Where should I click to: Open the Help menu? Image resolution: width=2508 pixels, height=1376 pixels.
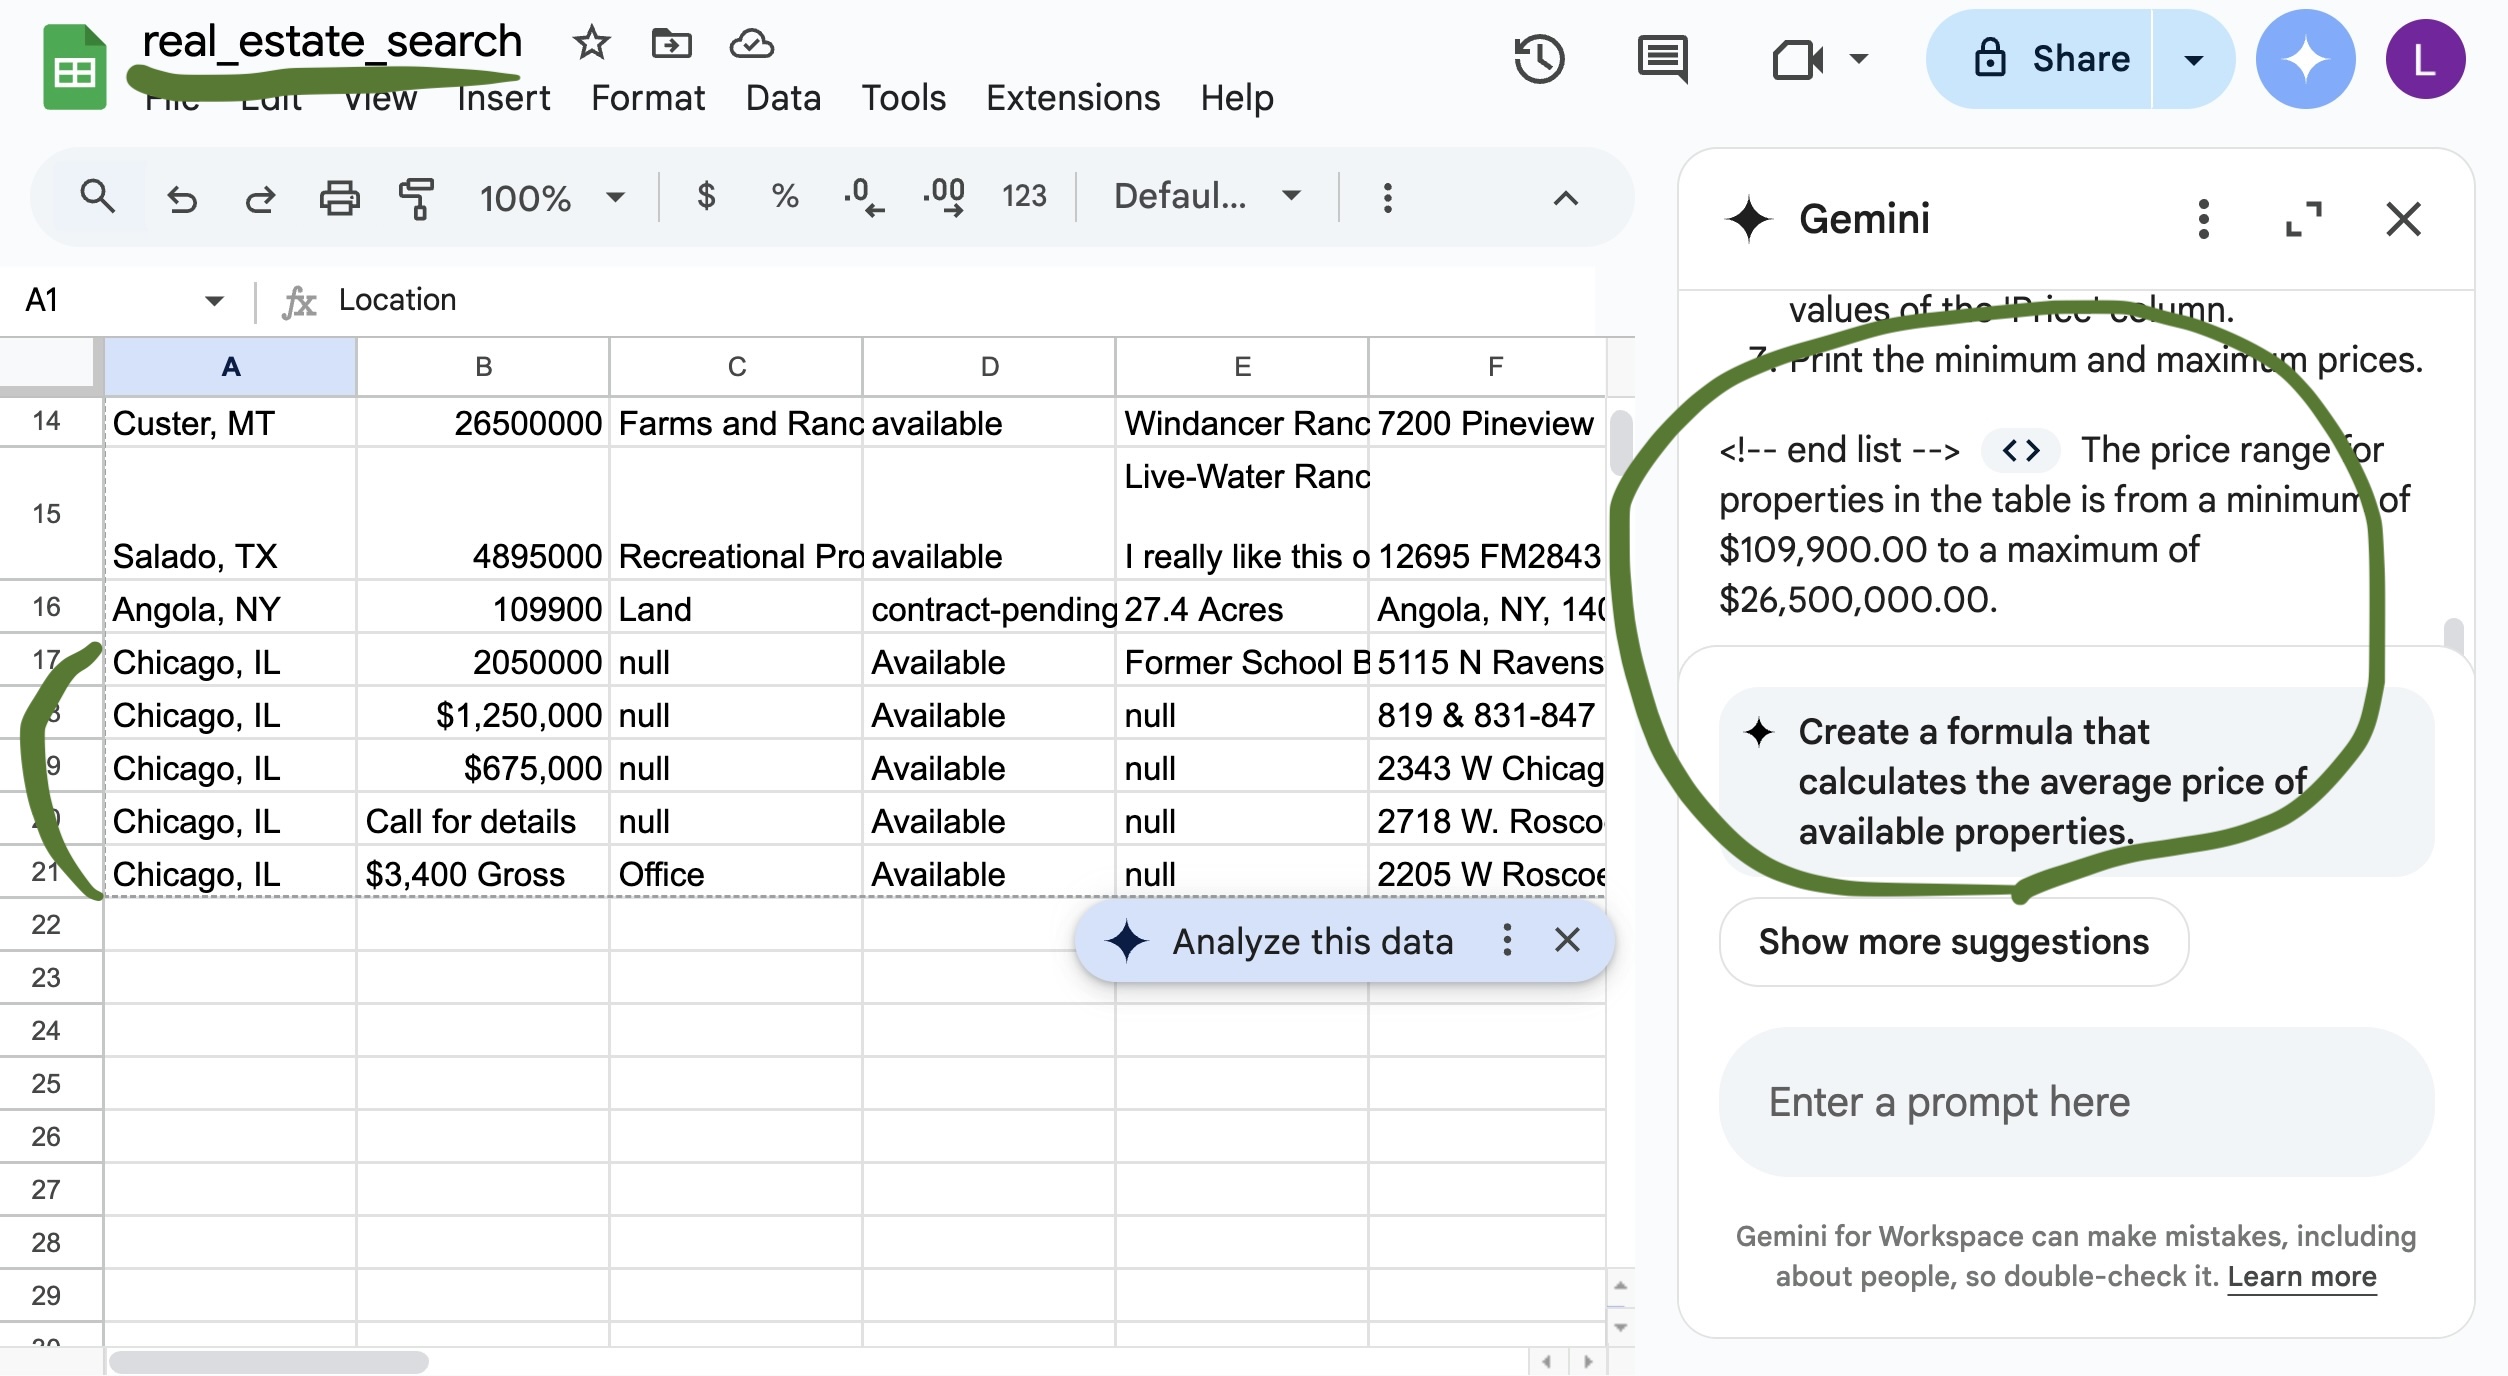click(x=1237, y=98)
